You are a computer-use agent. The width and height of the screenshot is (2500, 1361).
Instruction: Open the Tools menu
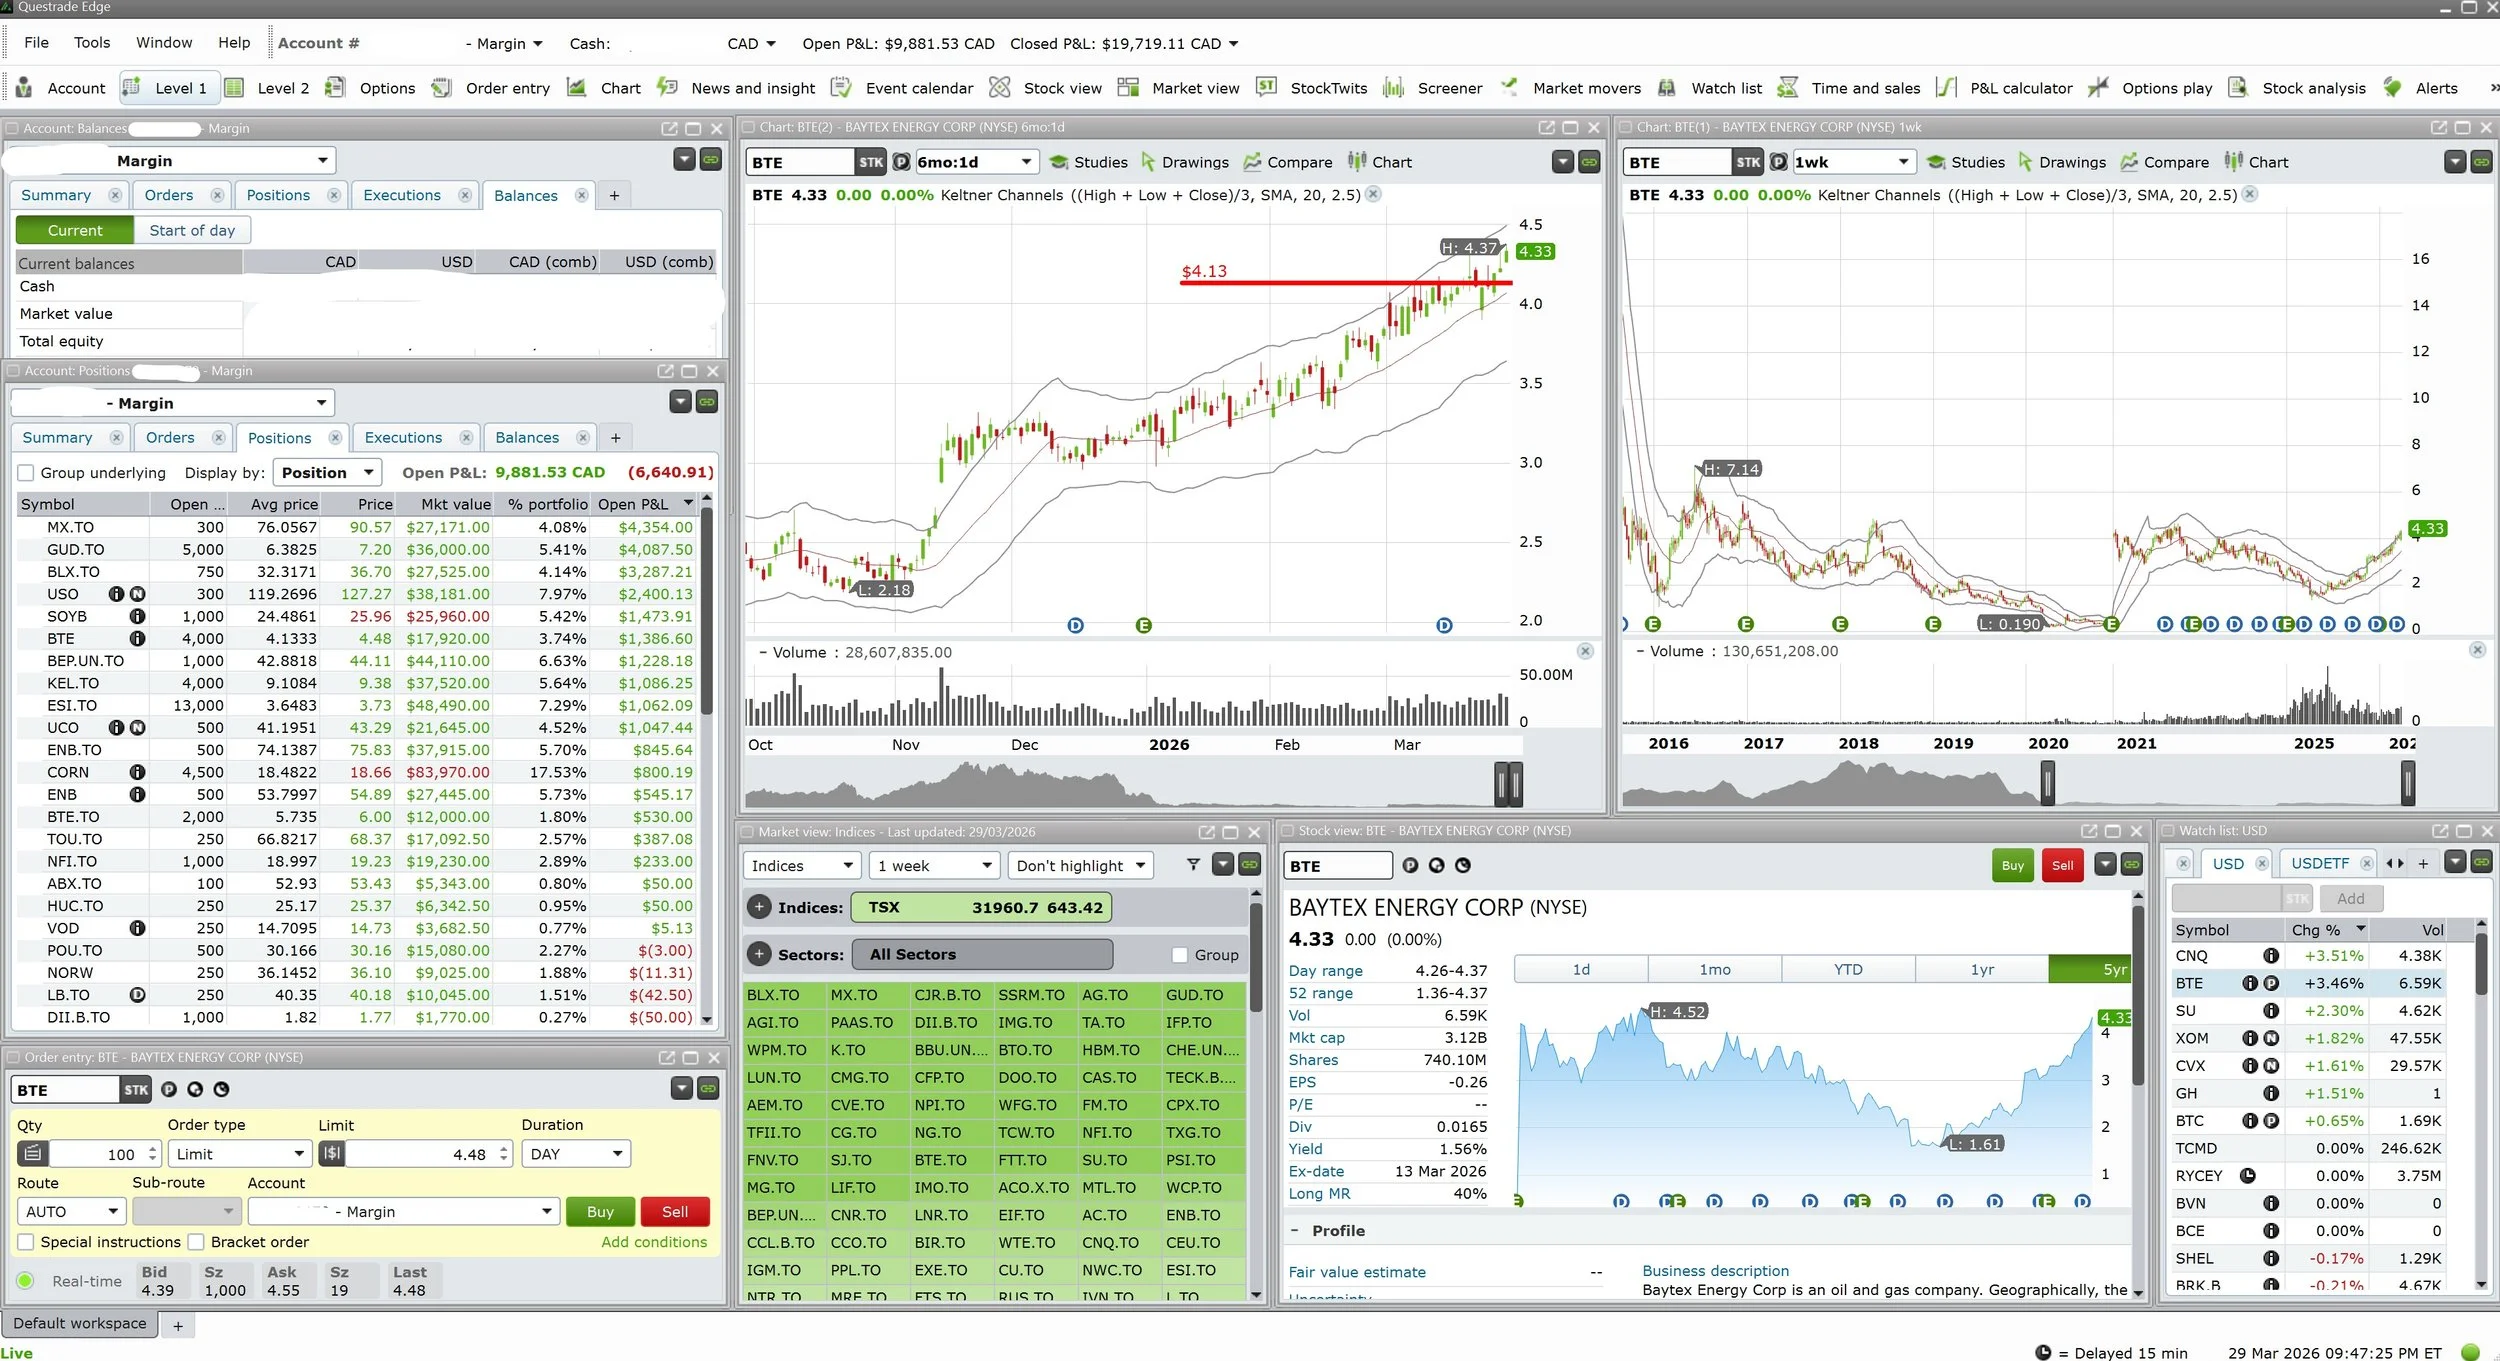tap(92, 43)
